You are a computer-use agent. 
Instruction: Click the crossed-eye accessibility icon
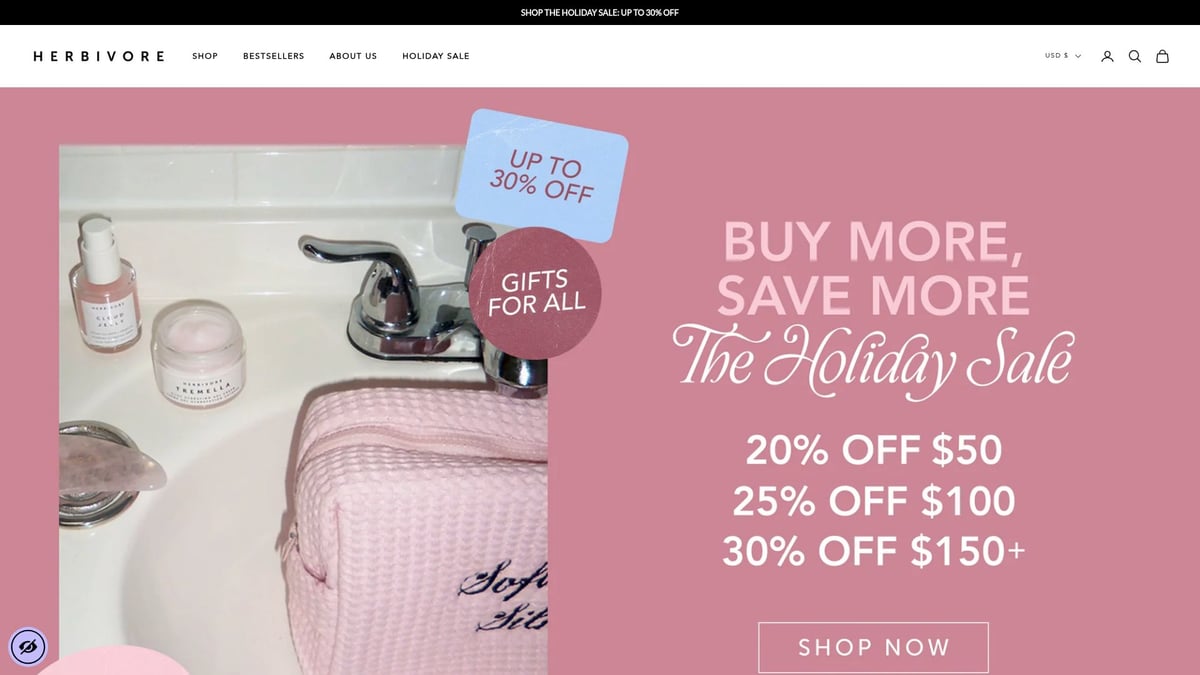point(28,647)
